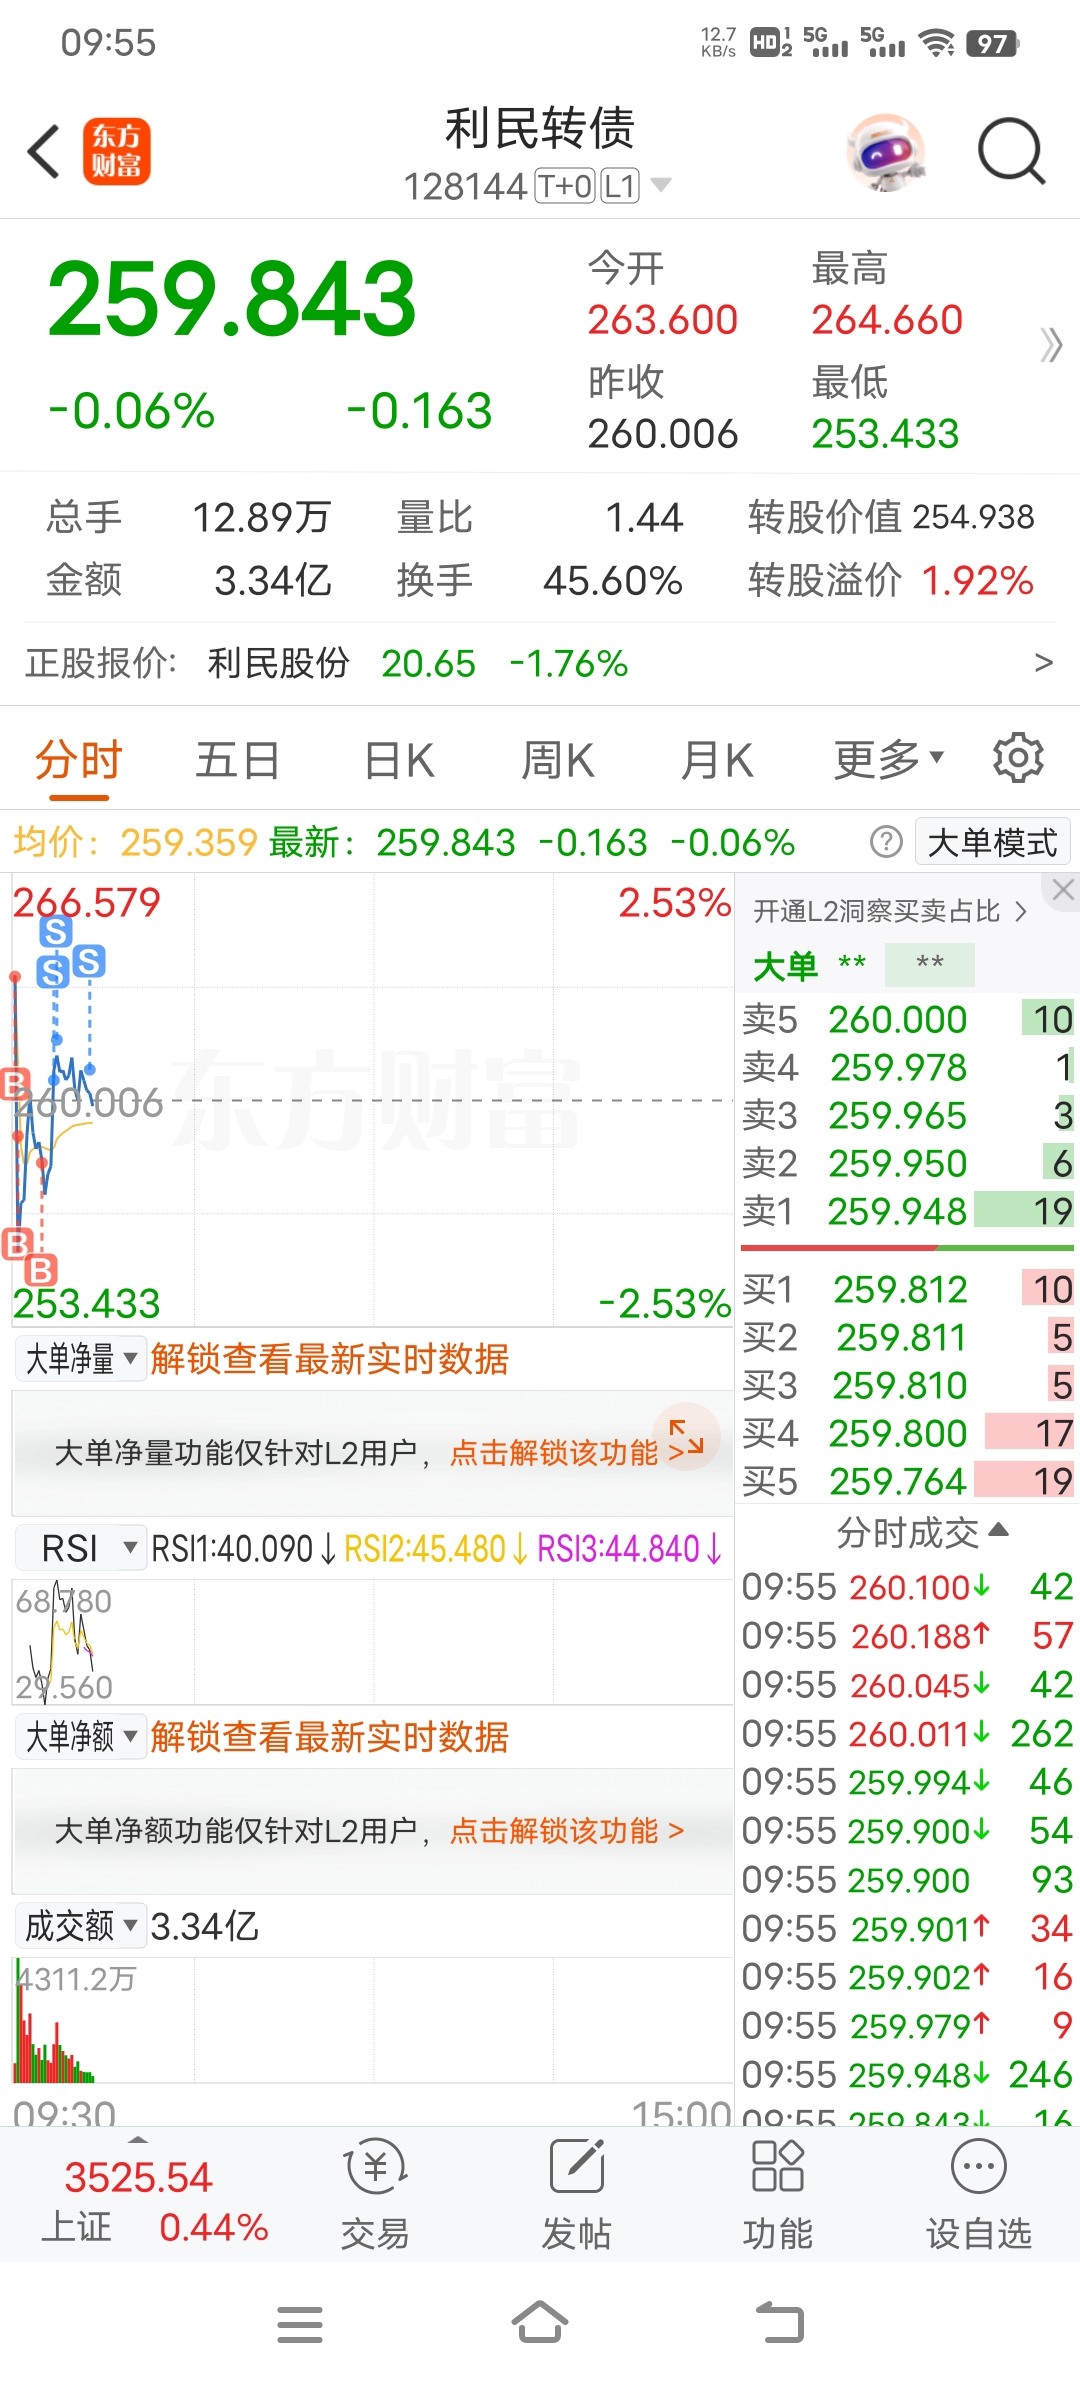Tap the Android back button
This screenshot has height=2388, width=1080.
(780, 2322)
